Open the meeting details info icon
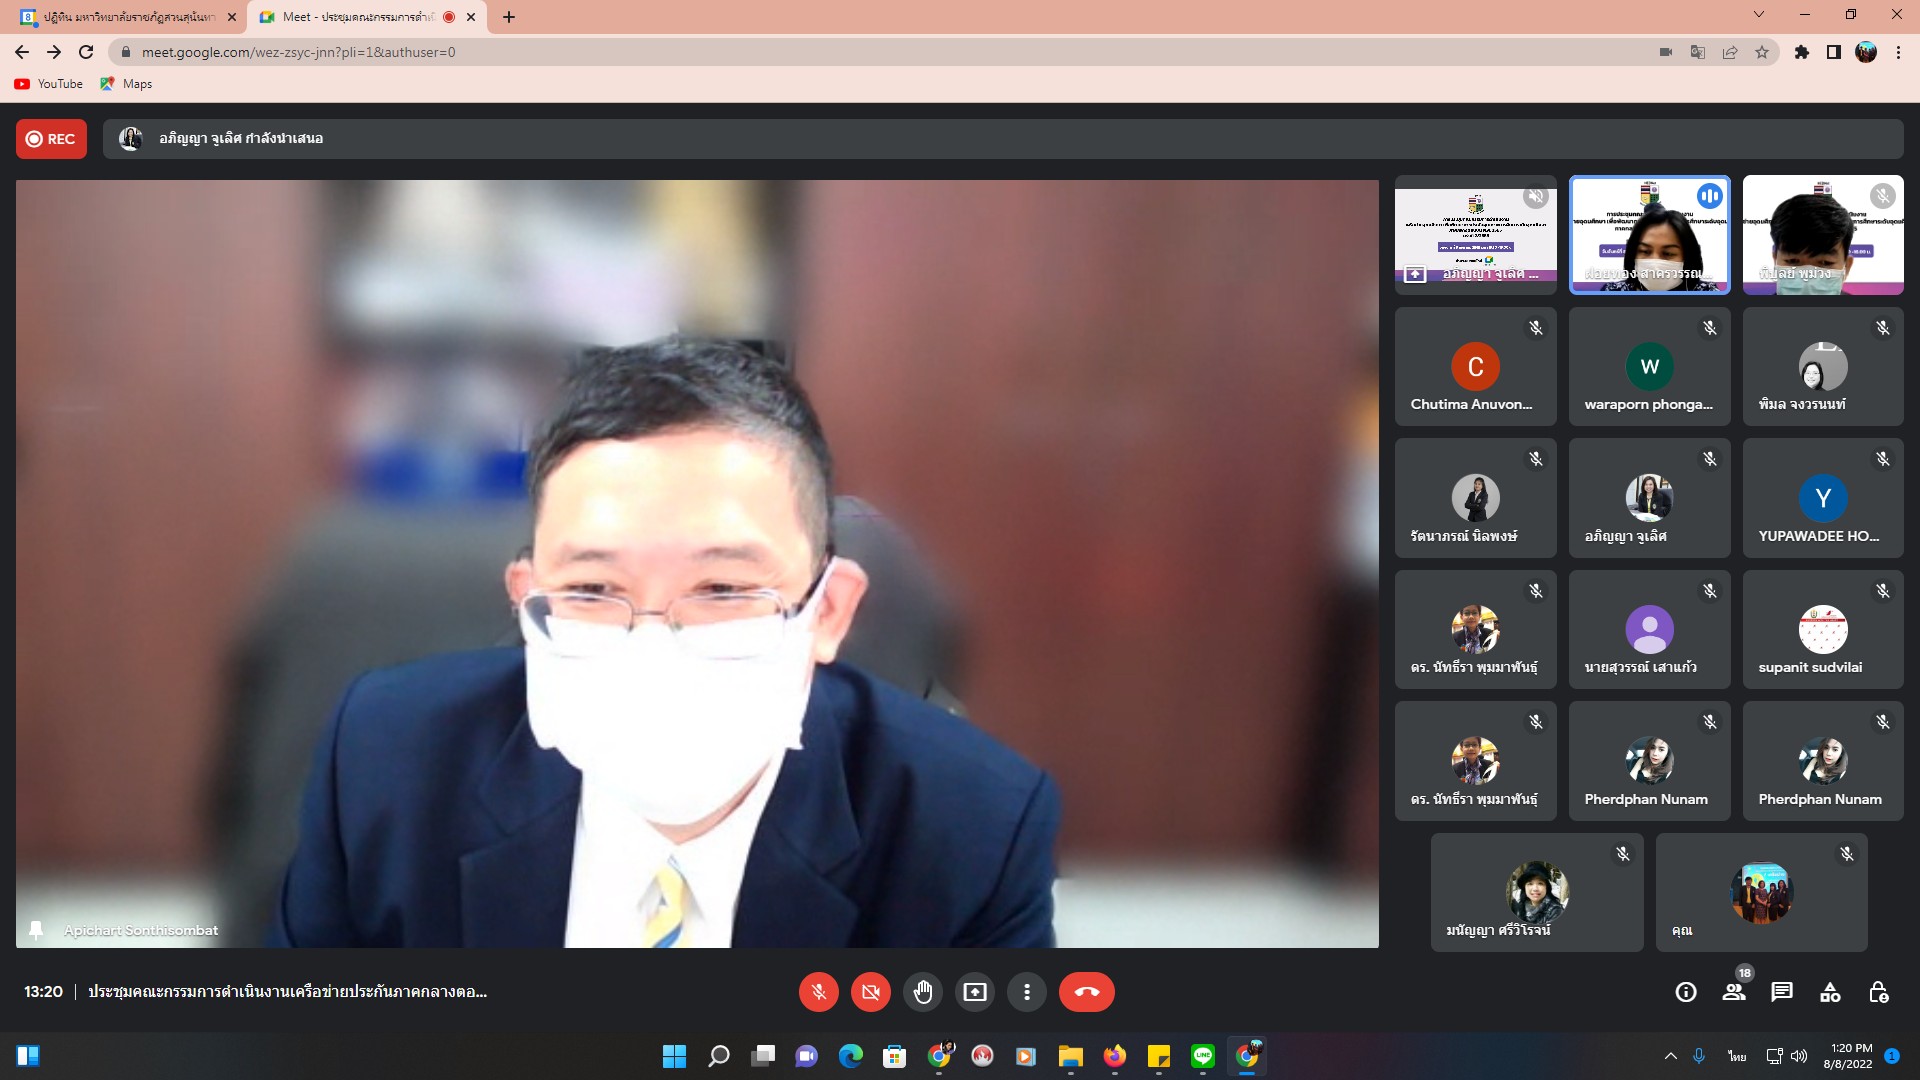The image size is (1920, 1080). click(1686, 992)
